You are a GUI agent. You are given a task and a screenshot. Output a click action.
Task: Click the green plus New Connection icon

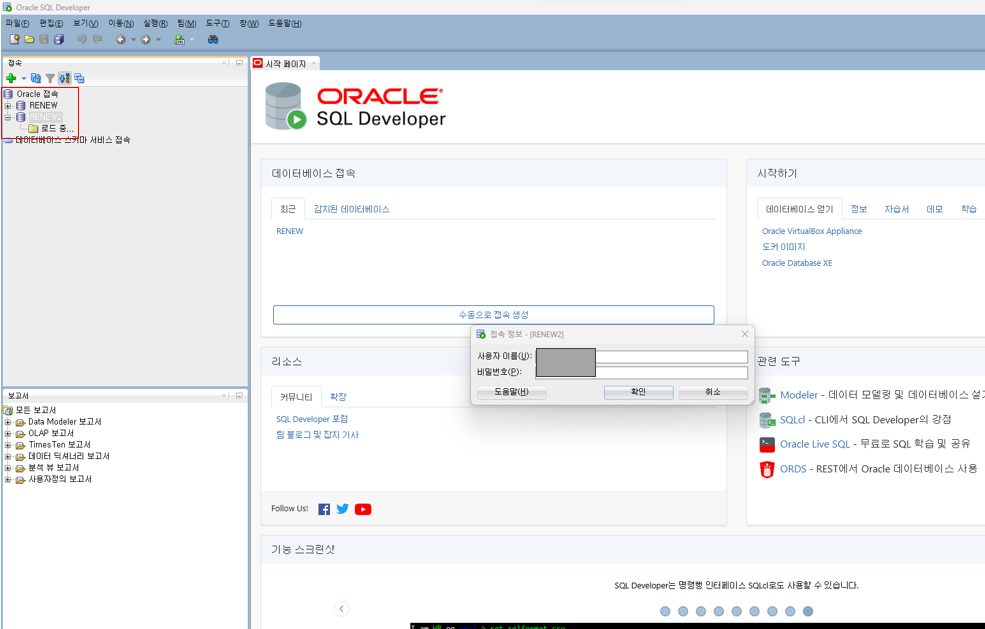(11, 78)
